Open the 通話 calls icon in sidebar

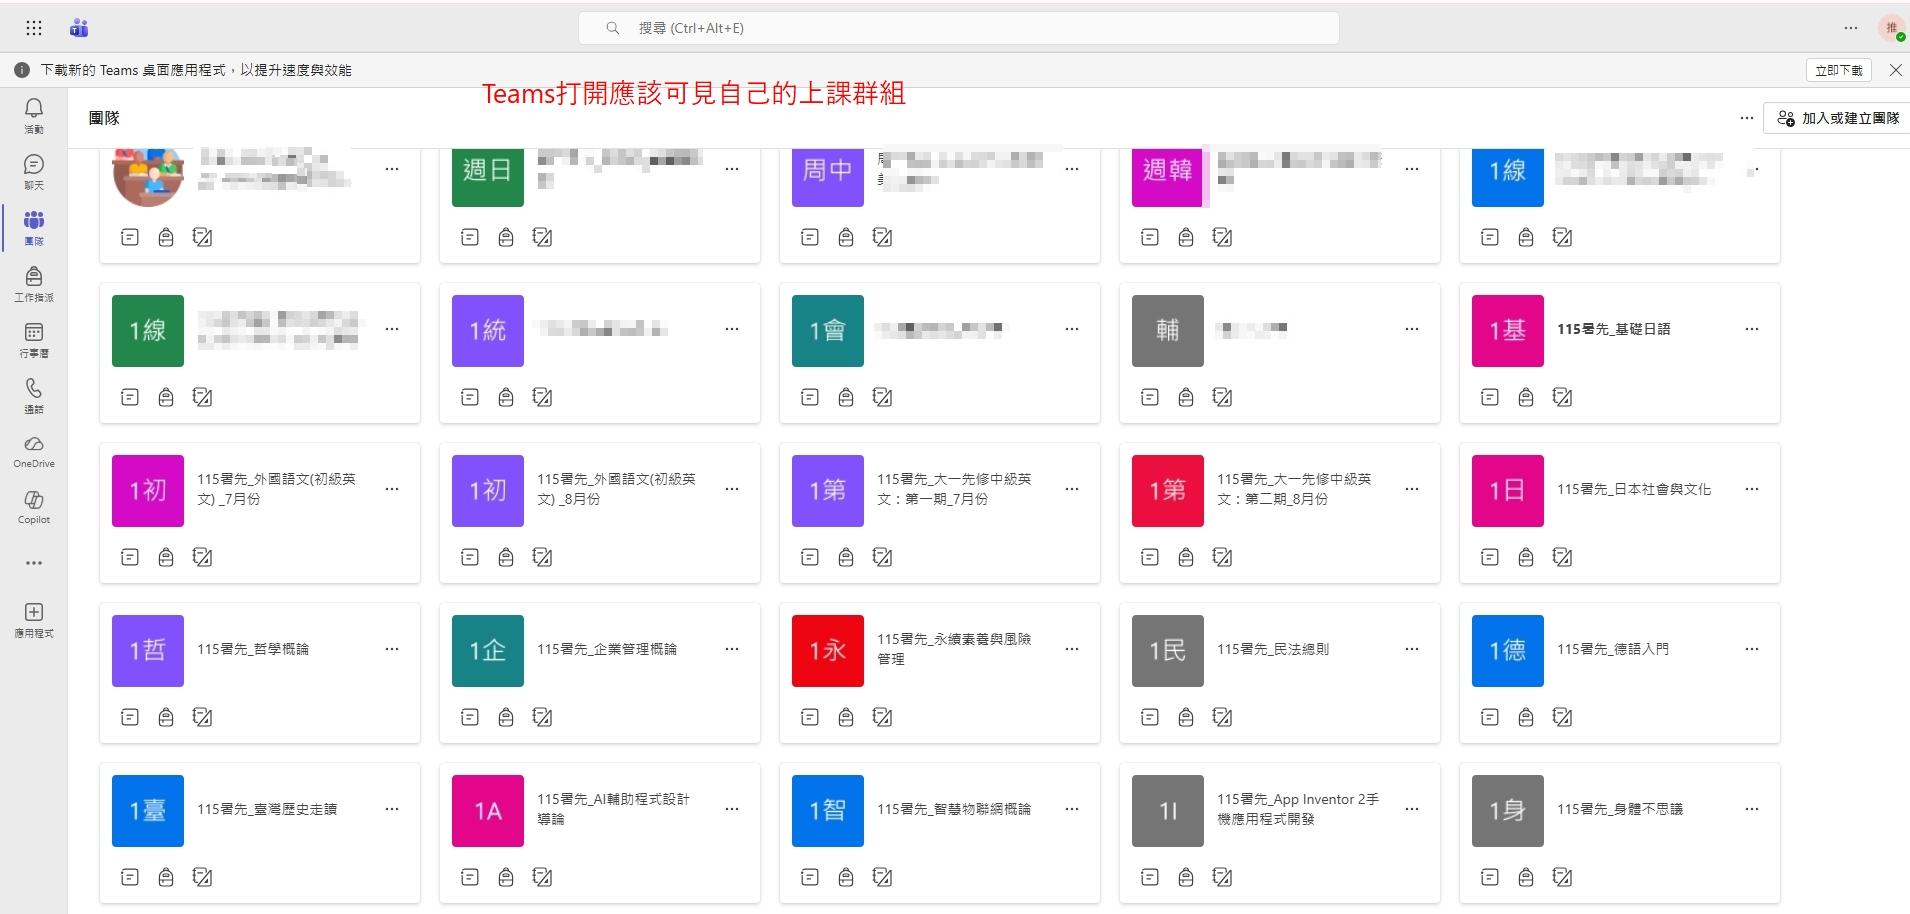(34, 396)
